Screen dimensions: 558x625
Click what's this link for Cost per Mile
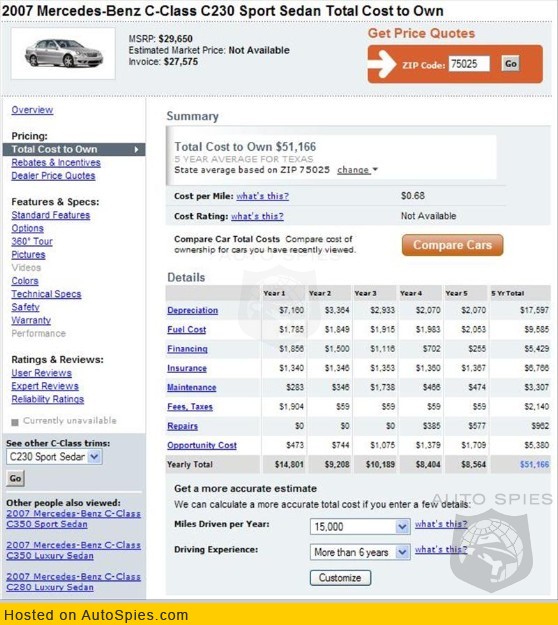(x=262, y=196)
